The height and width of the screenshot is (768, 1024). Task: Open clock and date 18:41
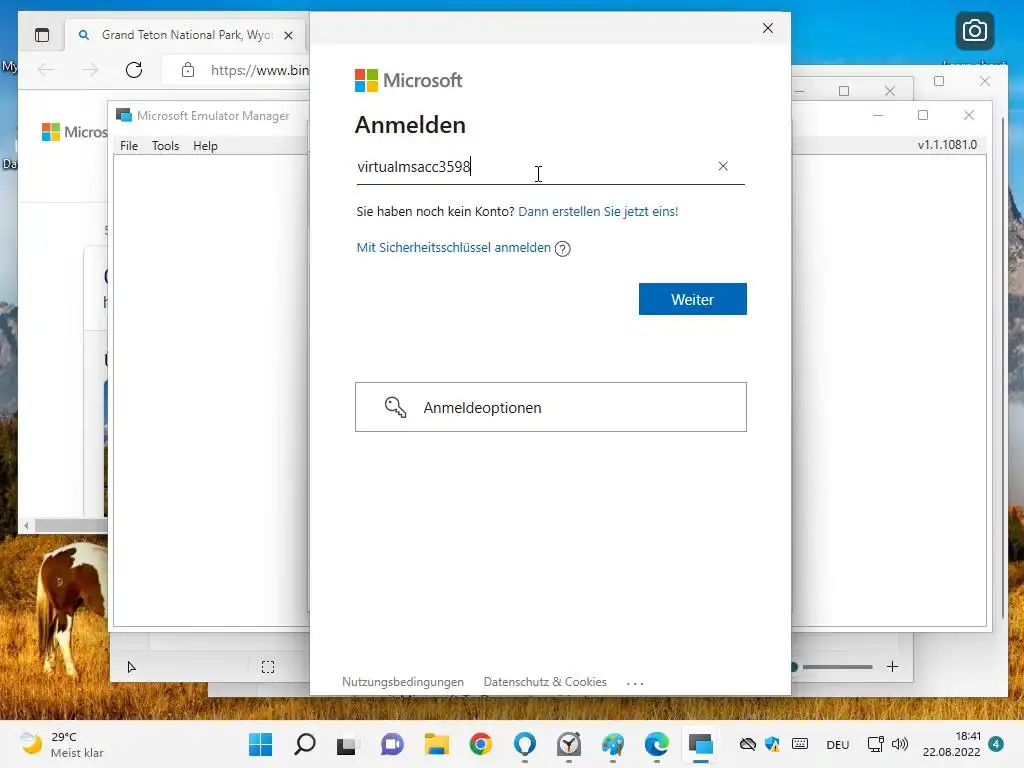(x=952, y=744)
